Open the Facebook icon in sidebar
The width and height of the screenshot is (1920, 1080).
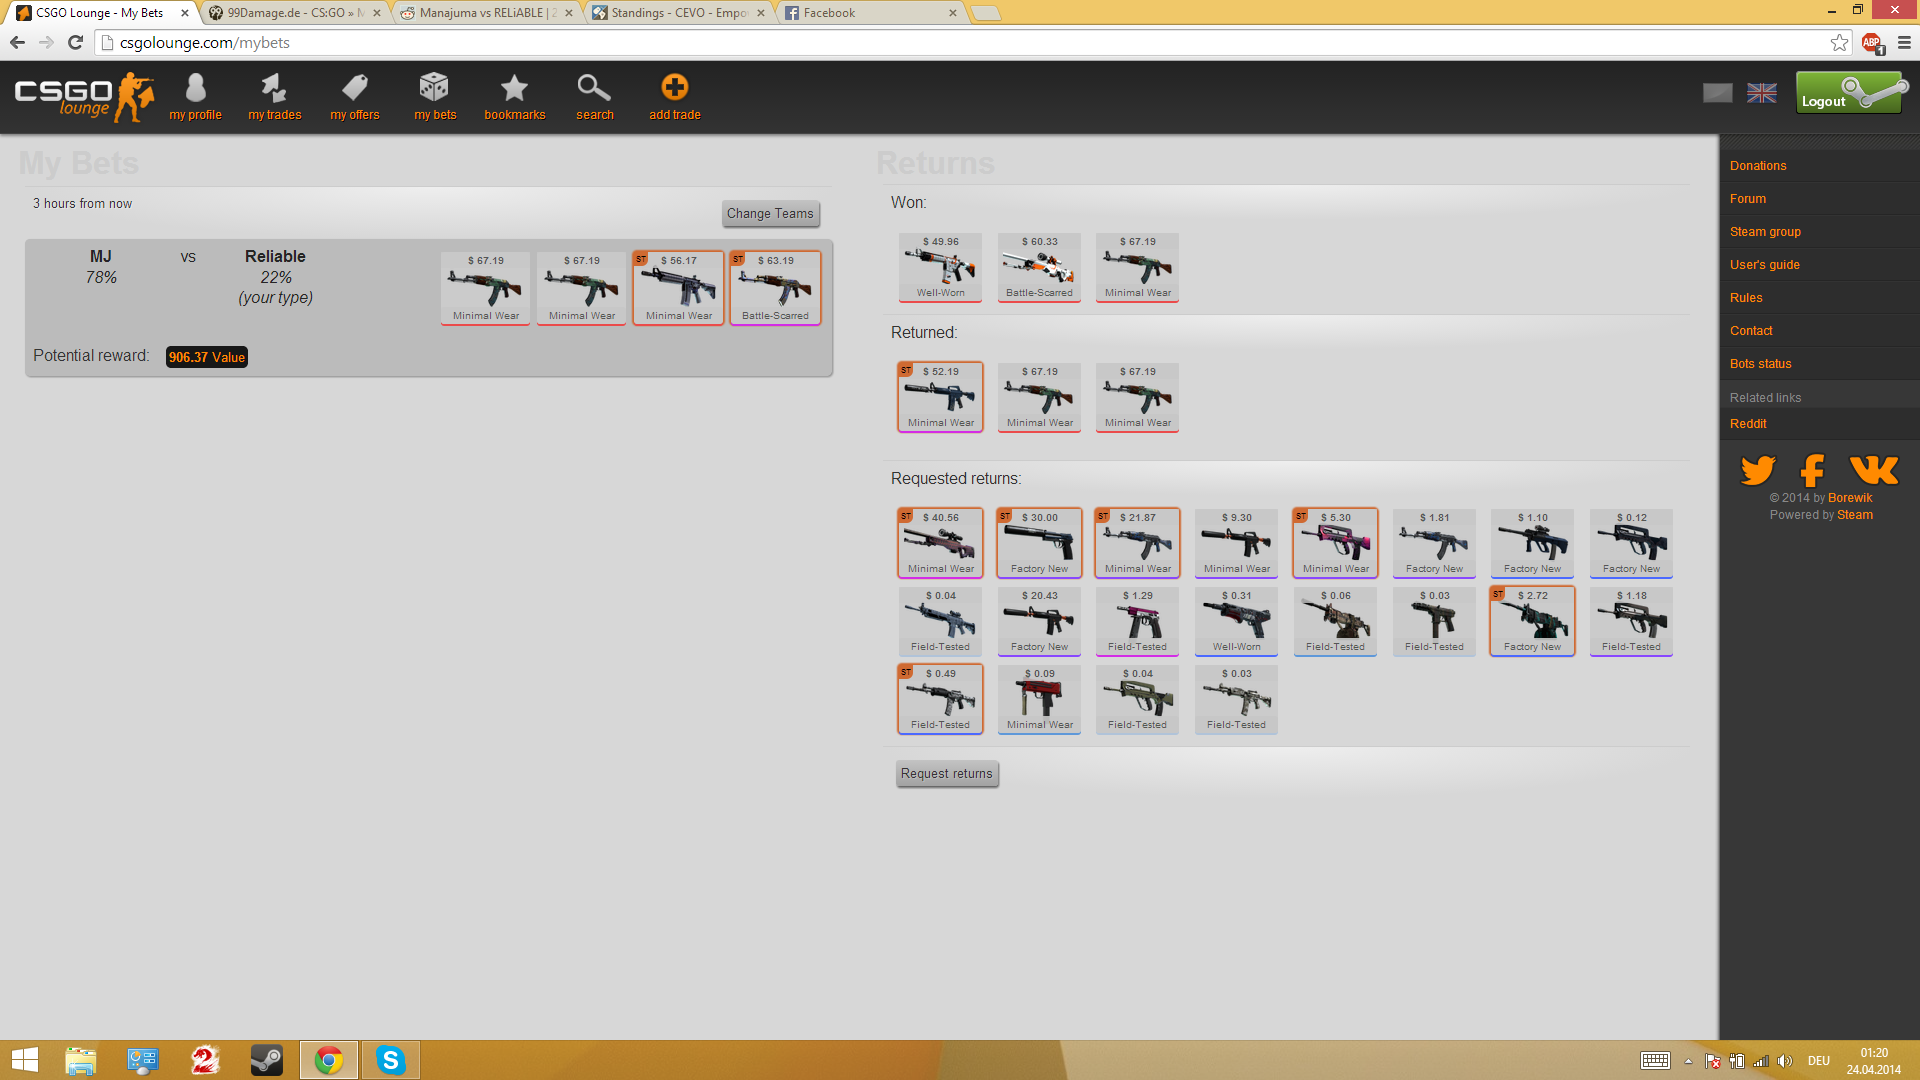(1812, 469)
